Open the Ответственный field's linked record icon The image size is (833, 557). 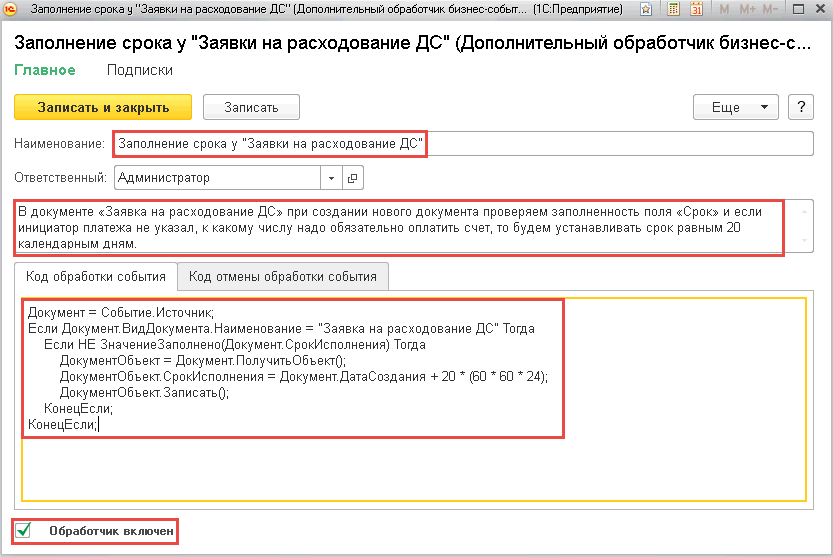(352, 178)
